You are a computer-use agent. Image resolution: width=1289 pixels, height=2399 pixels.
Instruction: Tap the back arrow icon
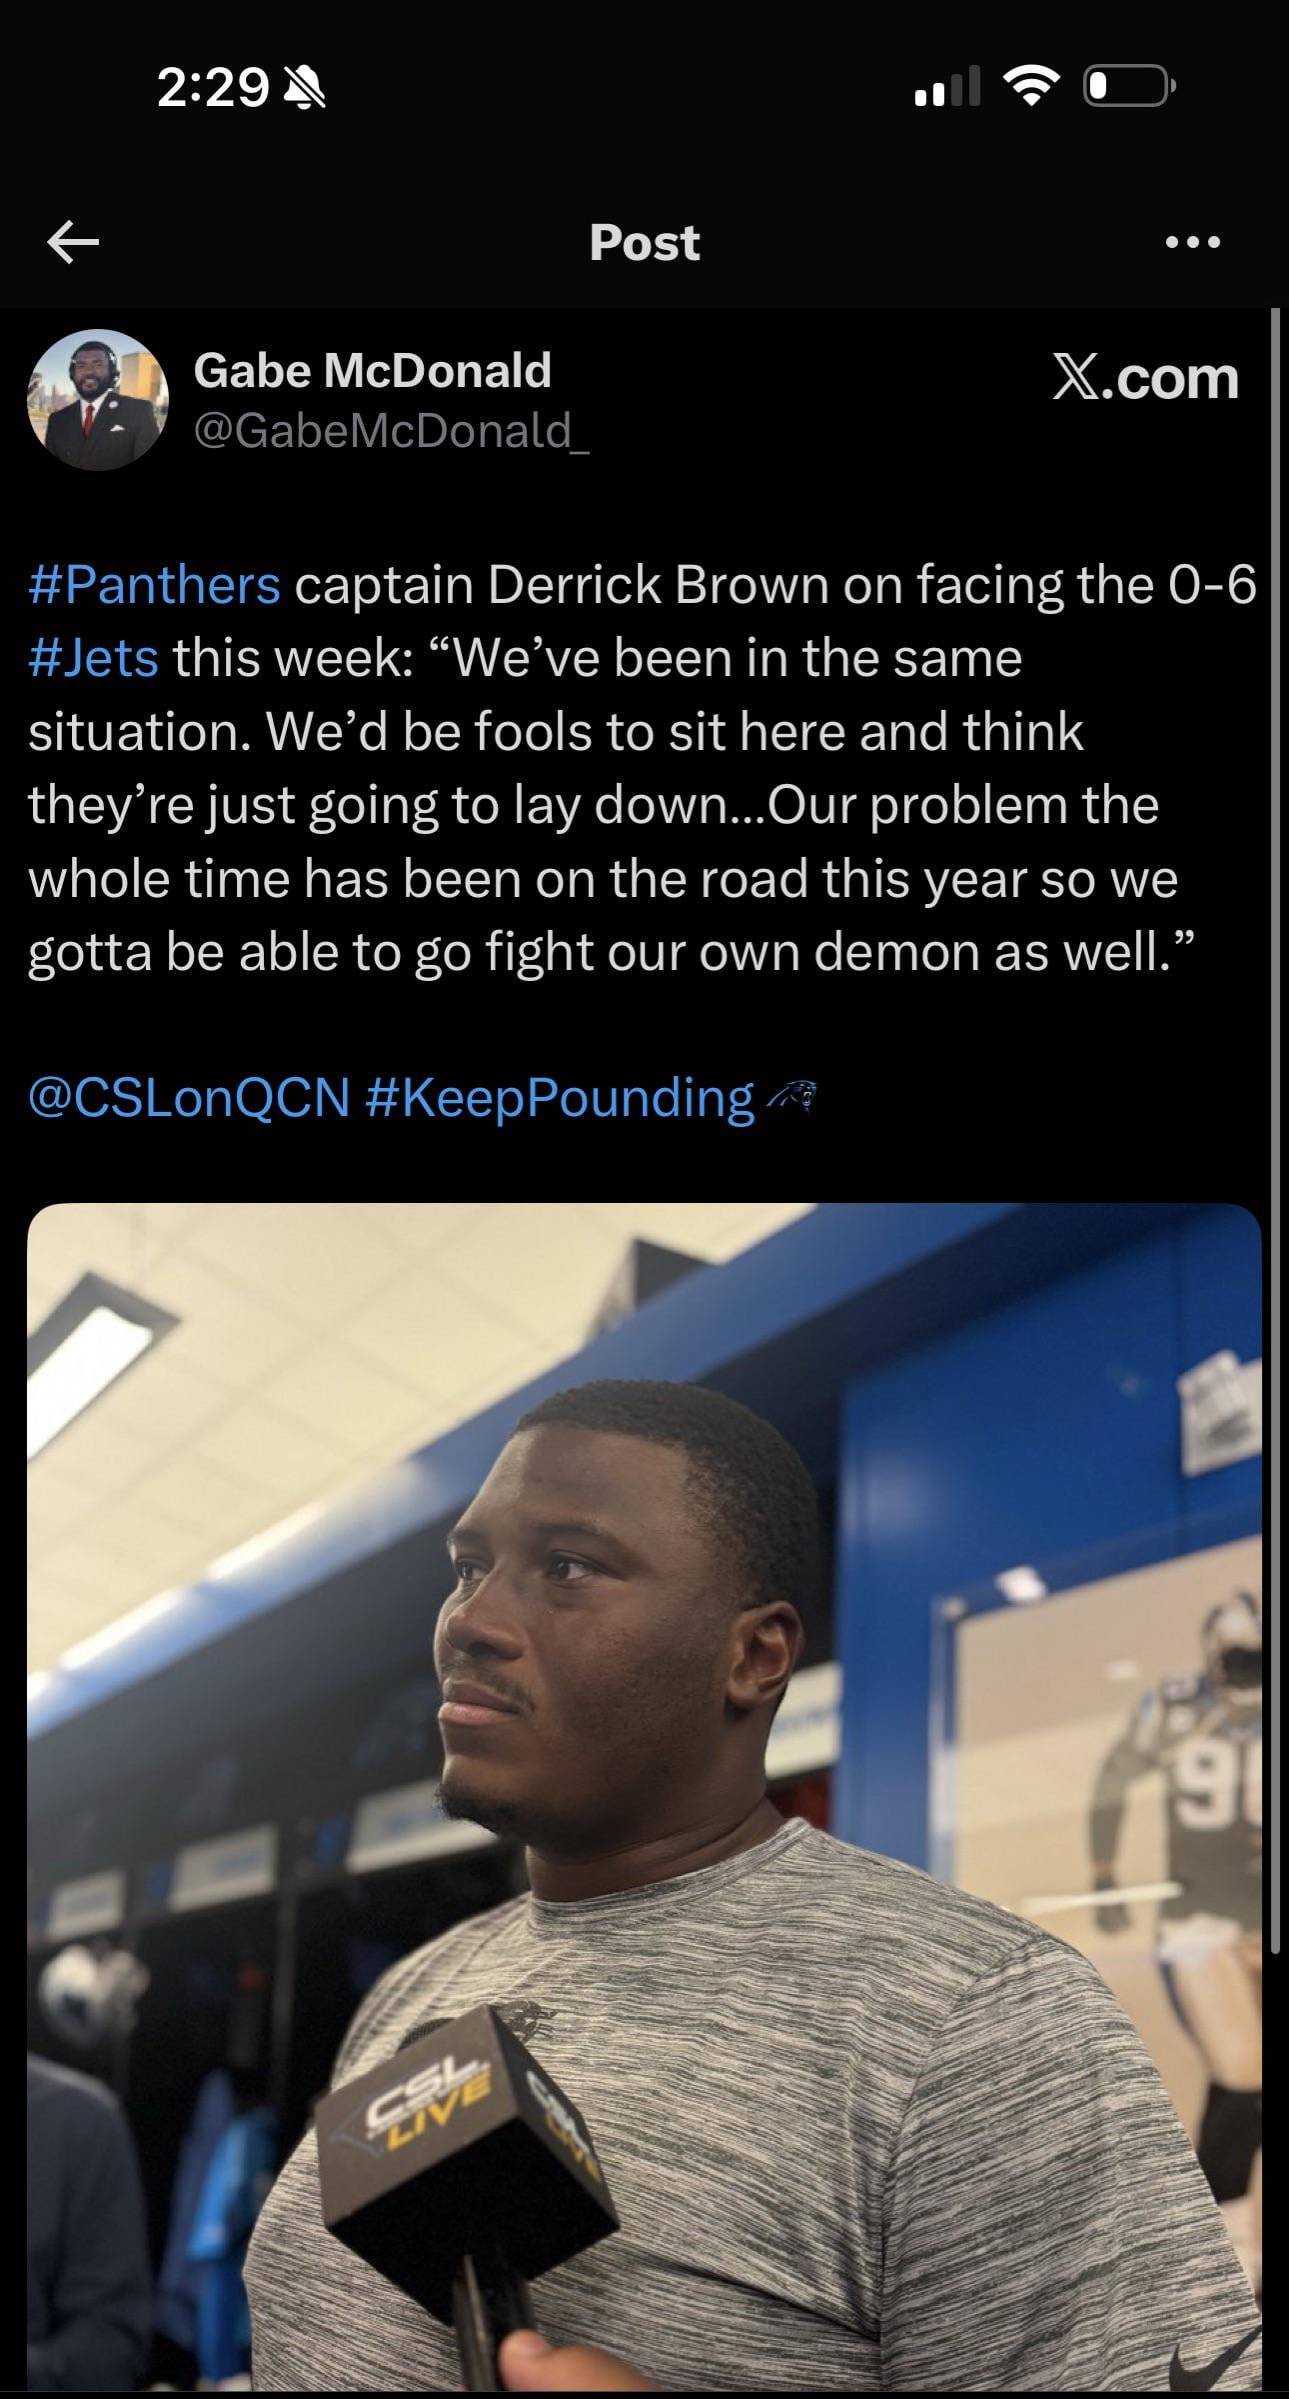point(73,243)
